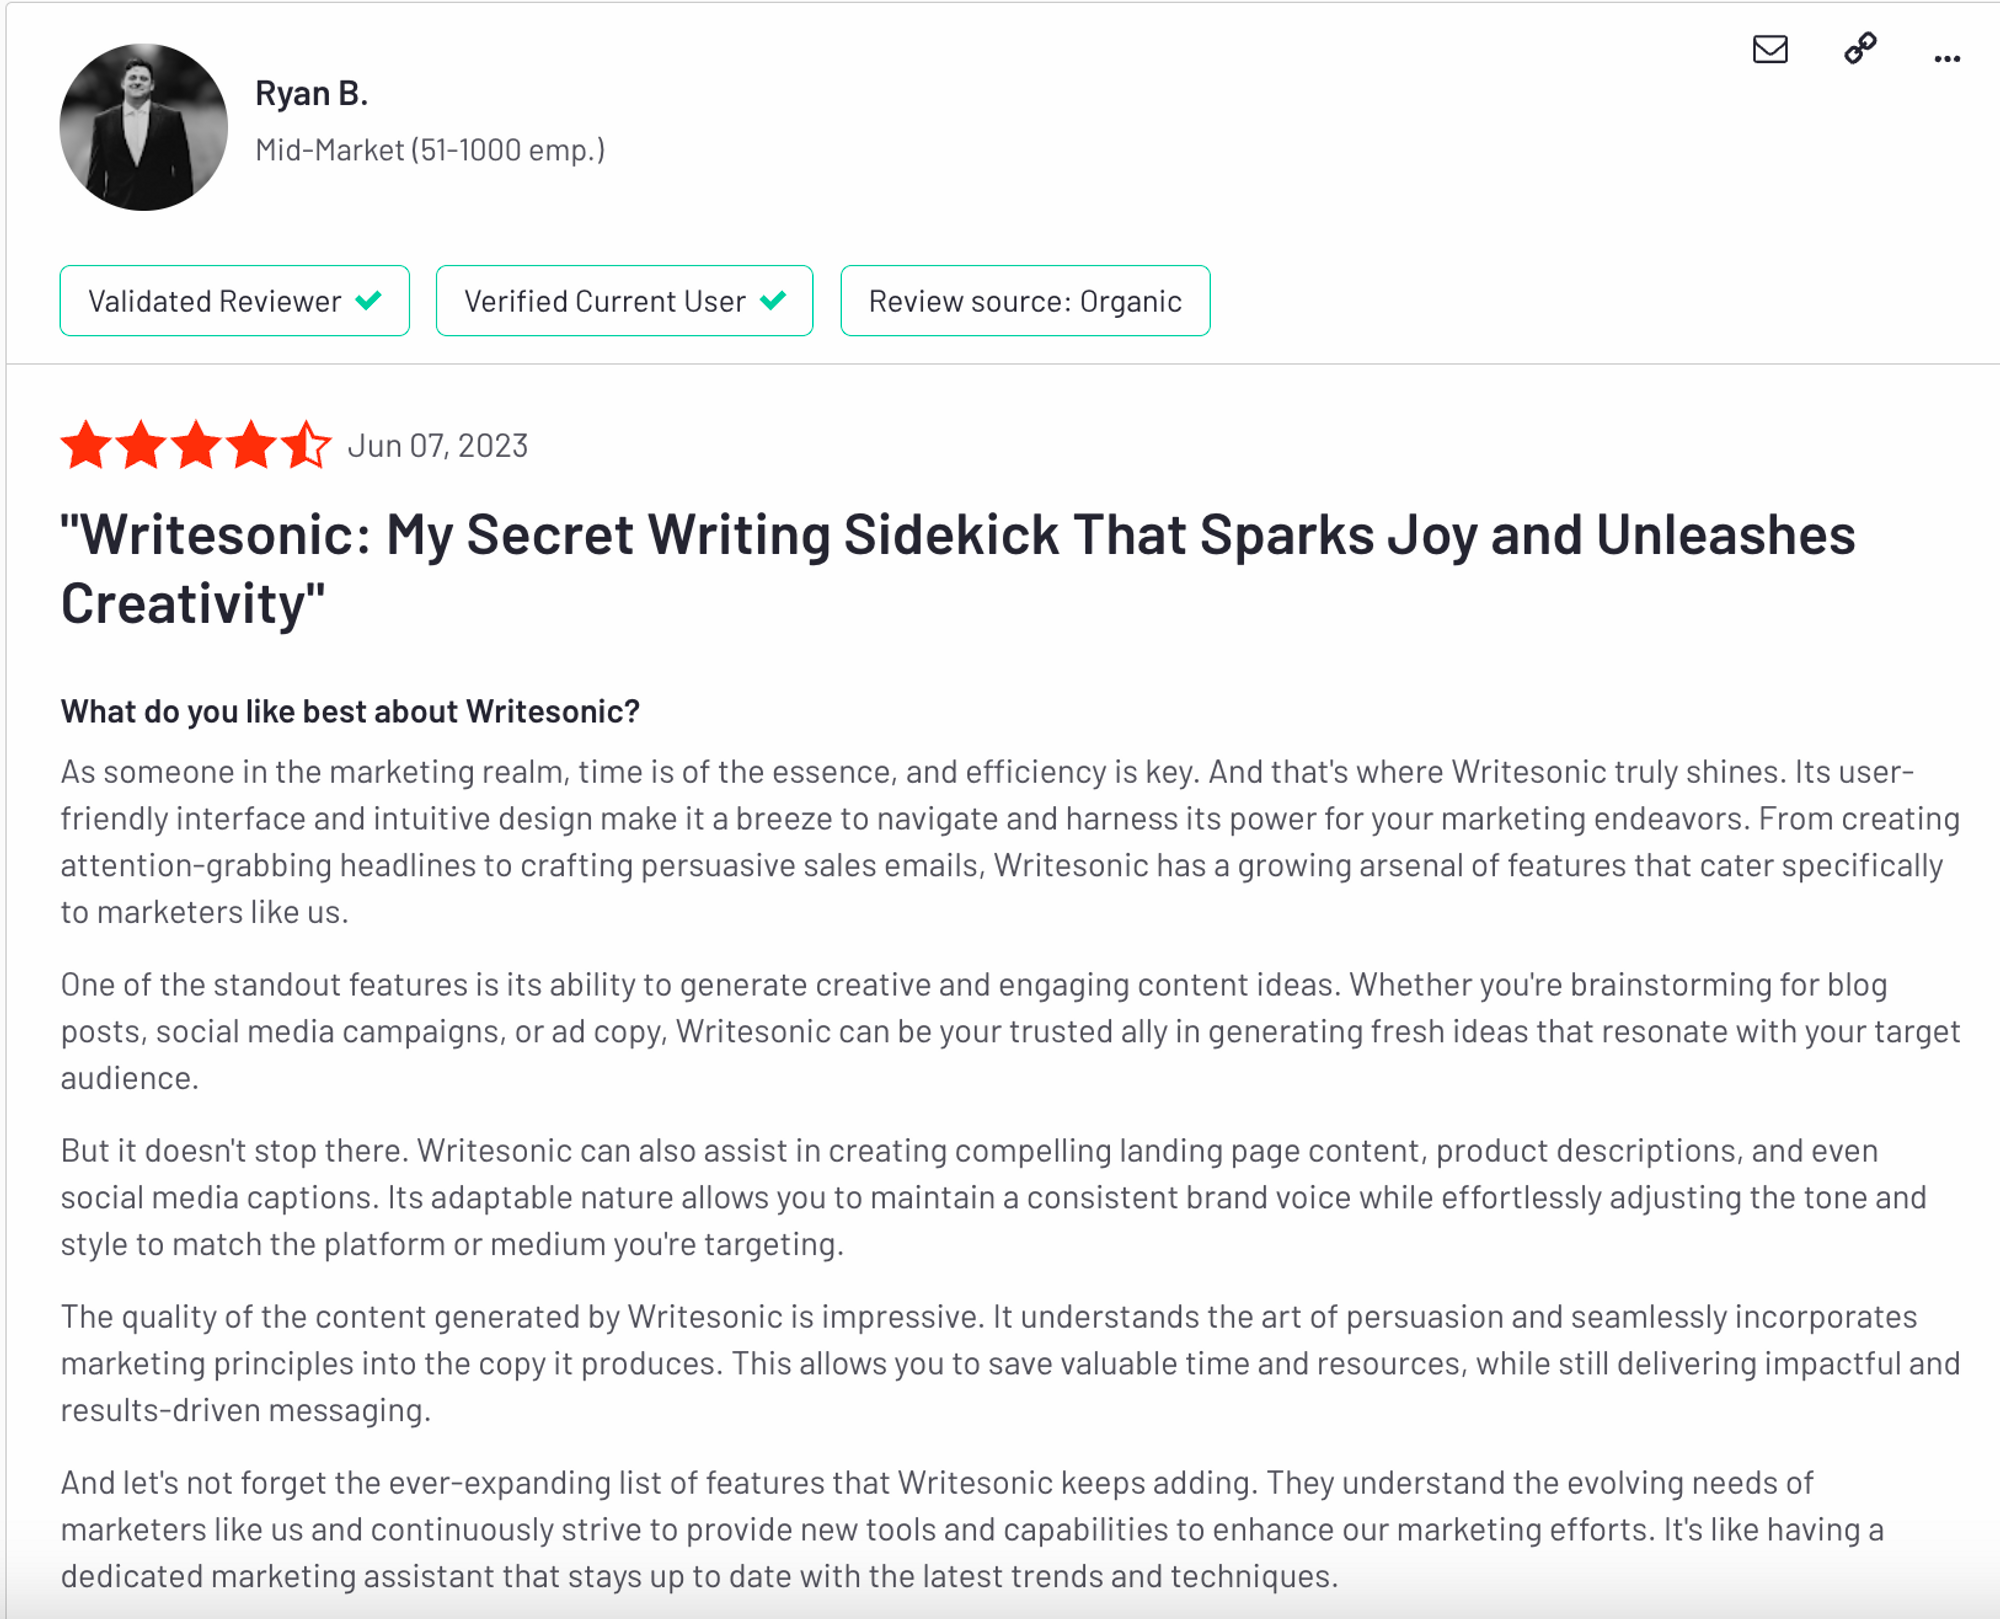Image resolution: width=2000 pixels, height=1619 pixels.
Task: Click the green checkmark beside Validated Reviewer
Action: (369, 300)
